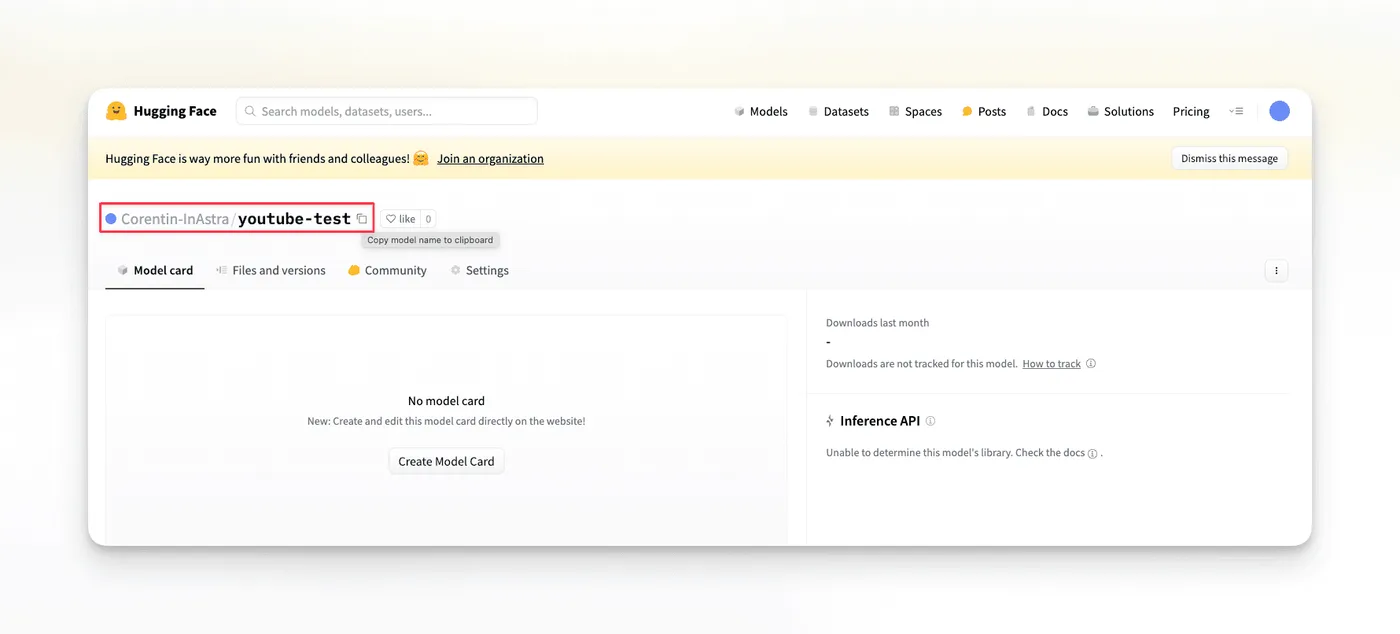
Task: Click the Create Model Card button
Action: pyautogui.click(x=446, y=461)
